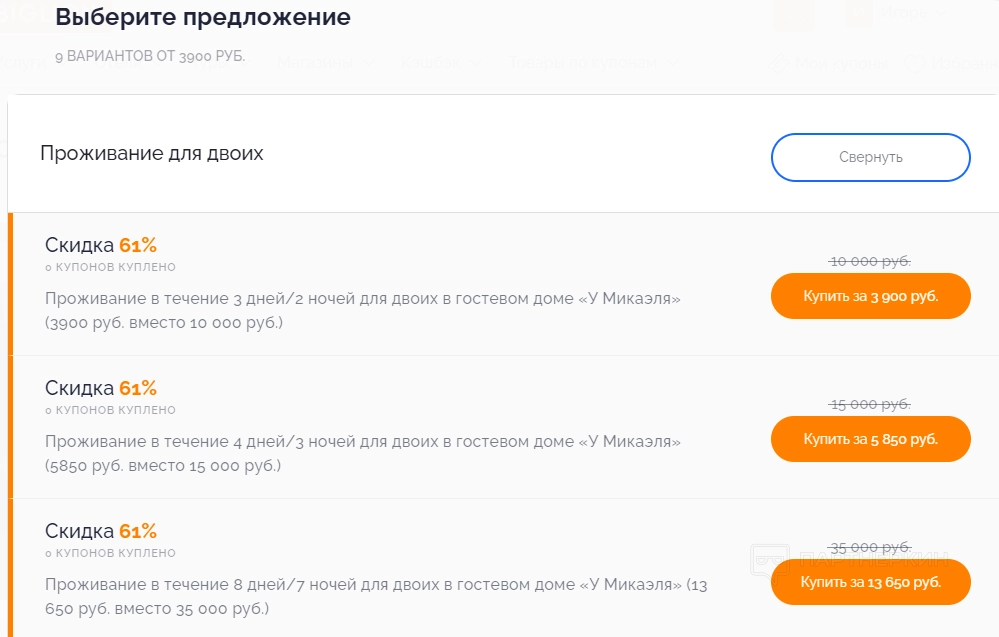The image size is (999, 637).
Task: Click the Скидка 61% title of the 5850 руб. offer
Action: (101, 388)
